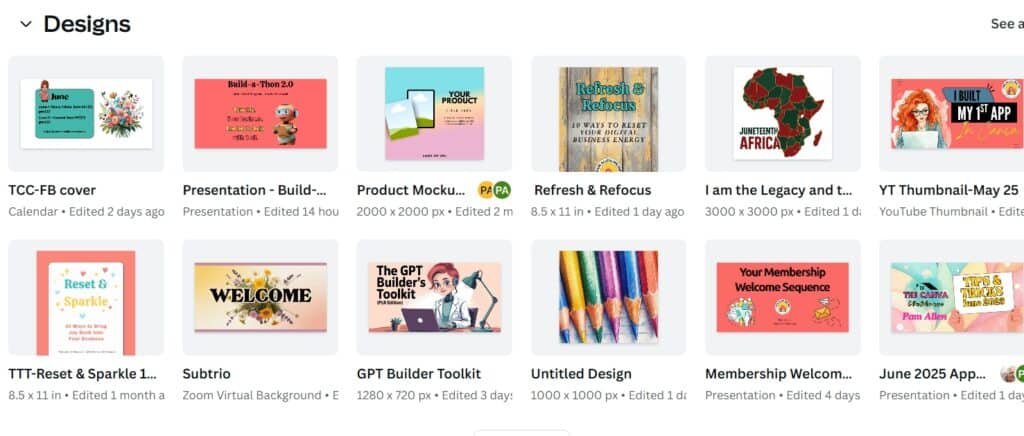Click the yellow PA collaborator avatar

(485, 191)
